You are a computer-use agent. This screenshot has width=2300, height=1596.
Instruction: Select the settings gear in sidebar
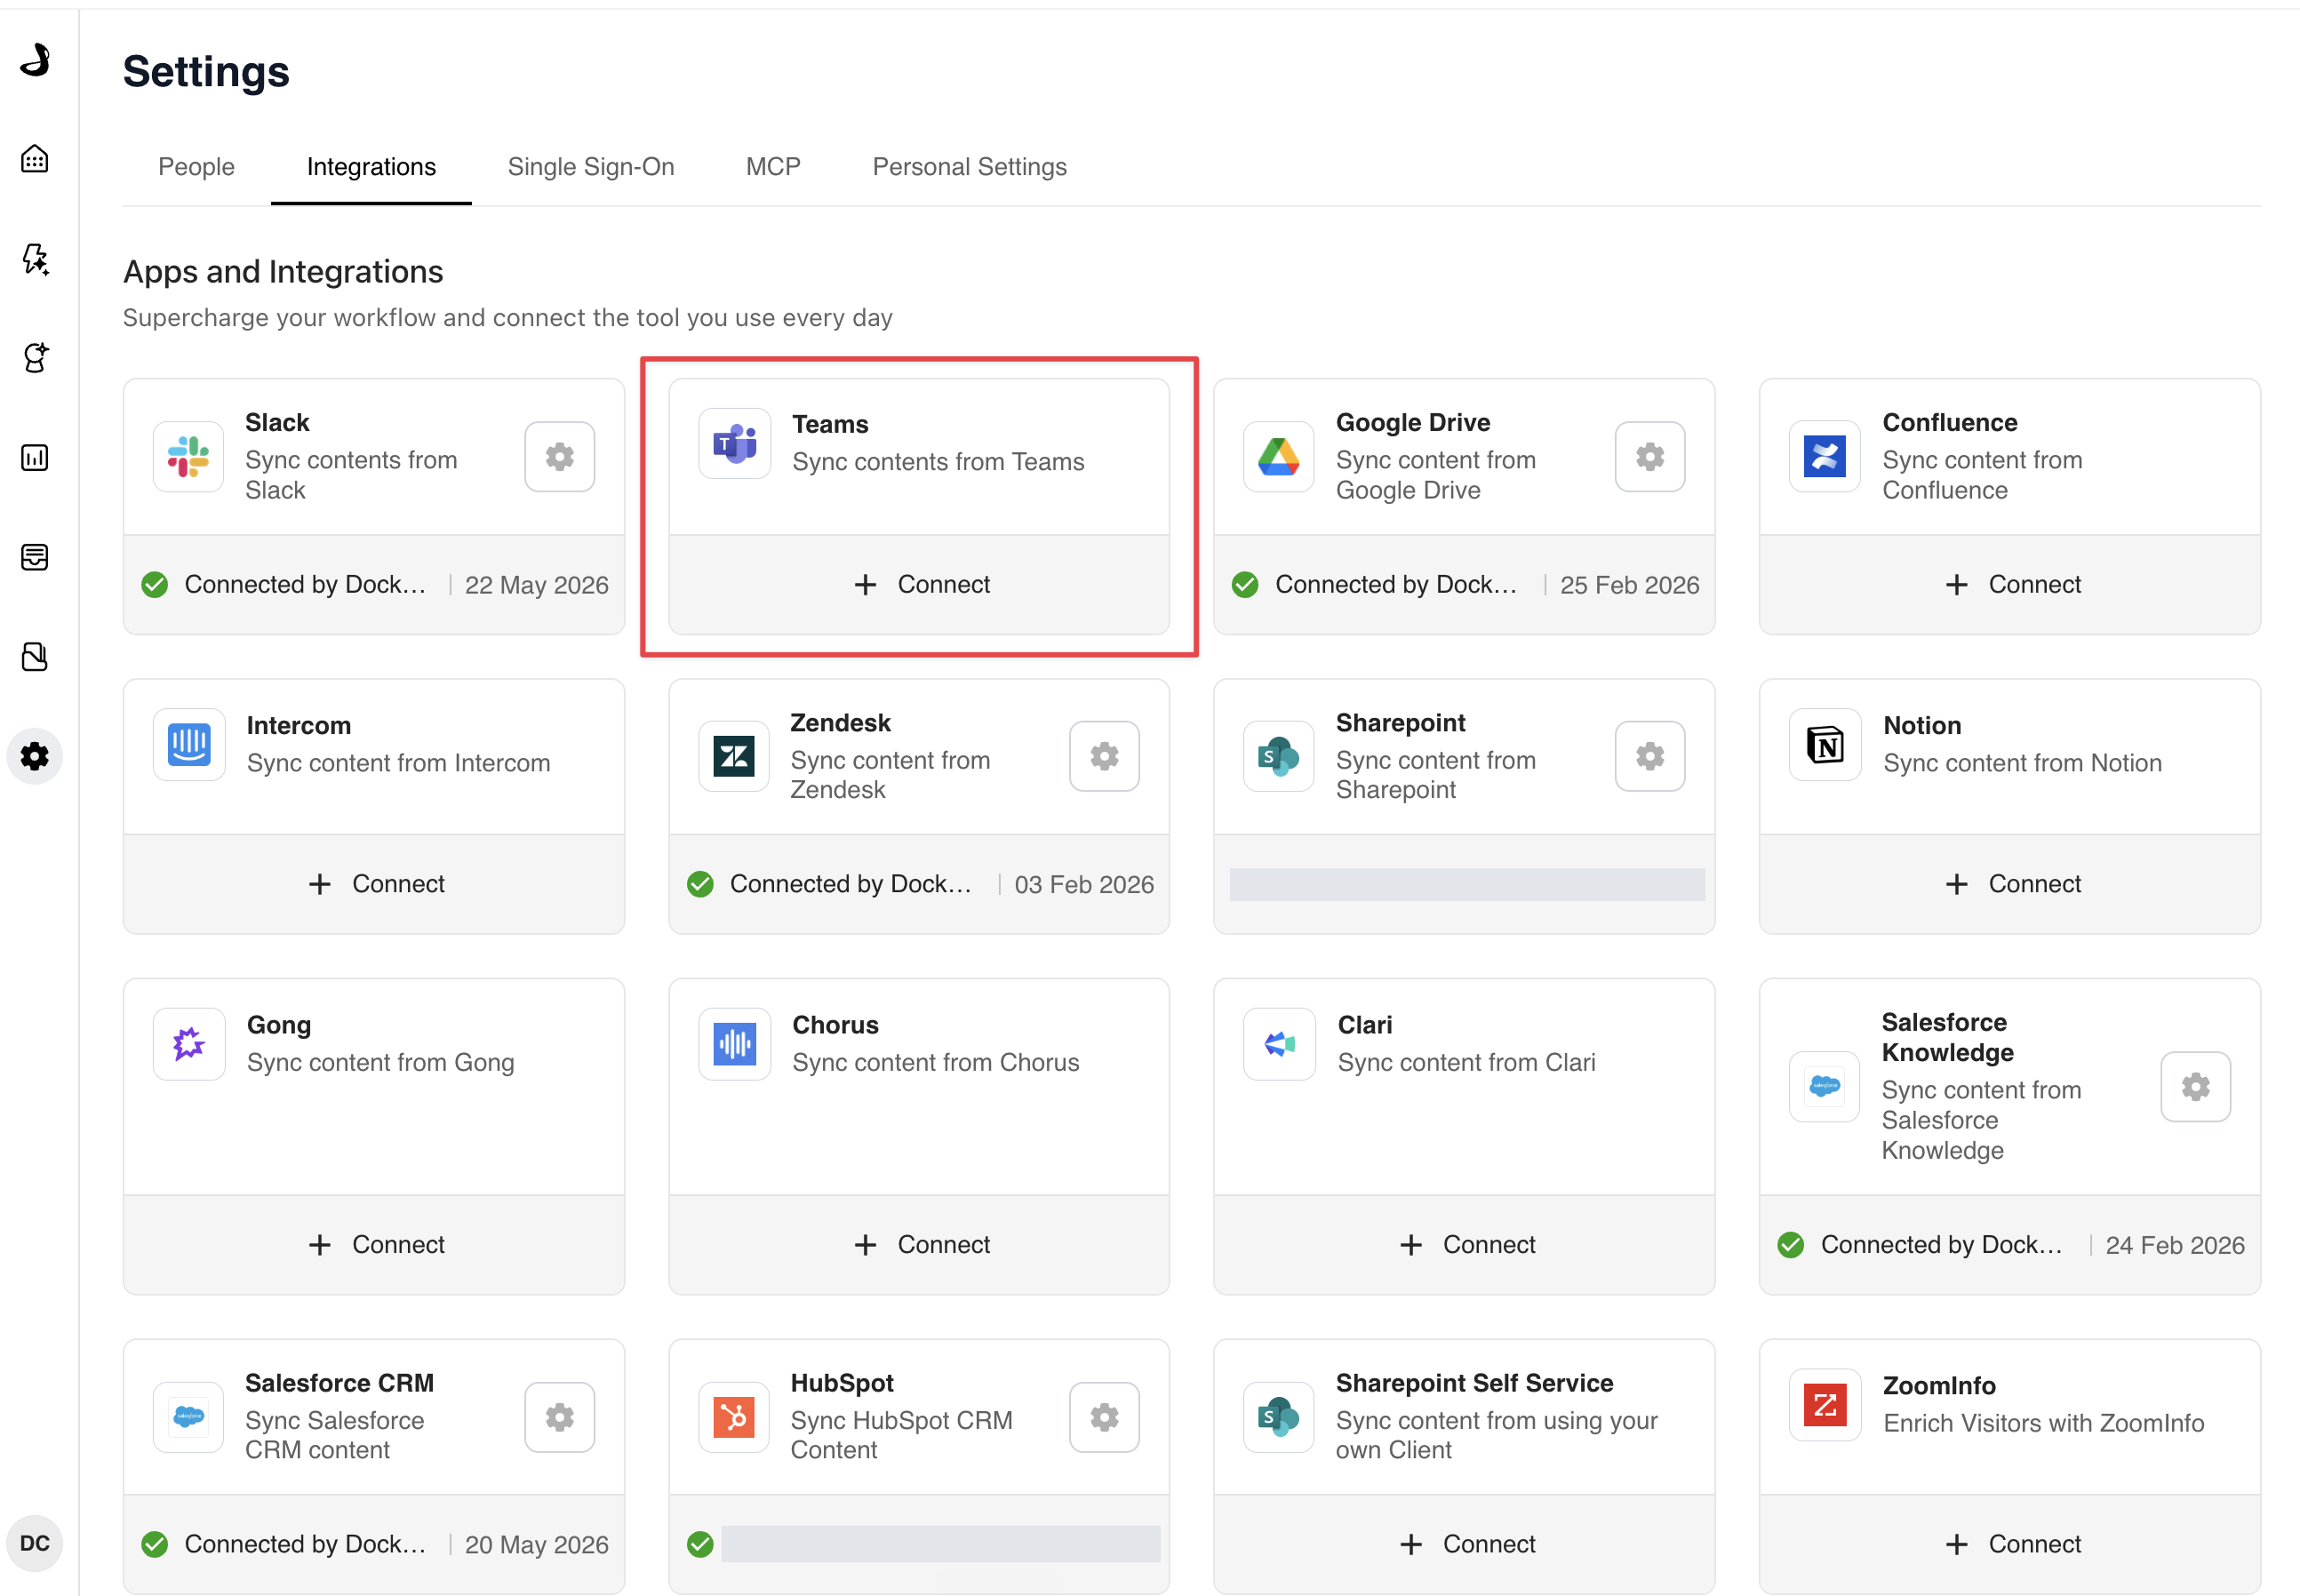click(x=35, y=756)
